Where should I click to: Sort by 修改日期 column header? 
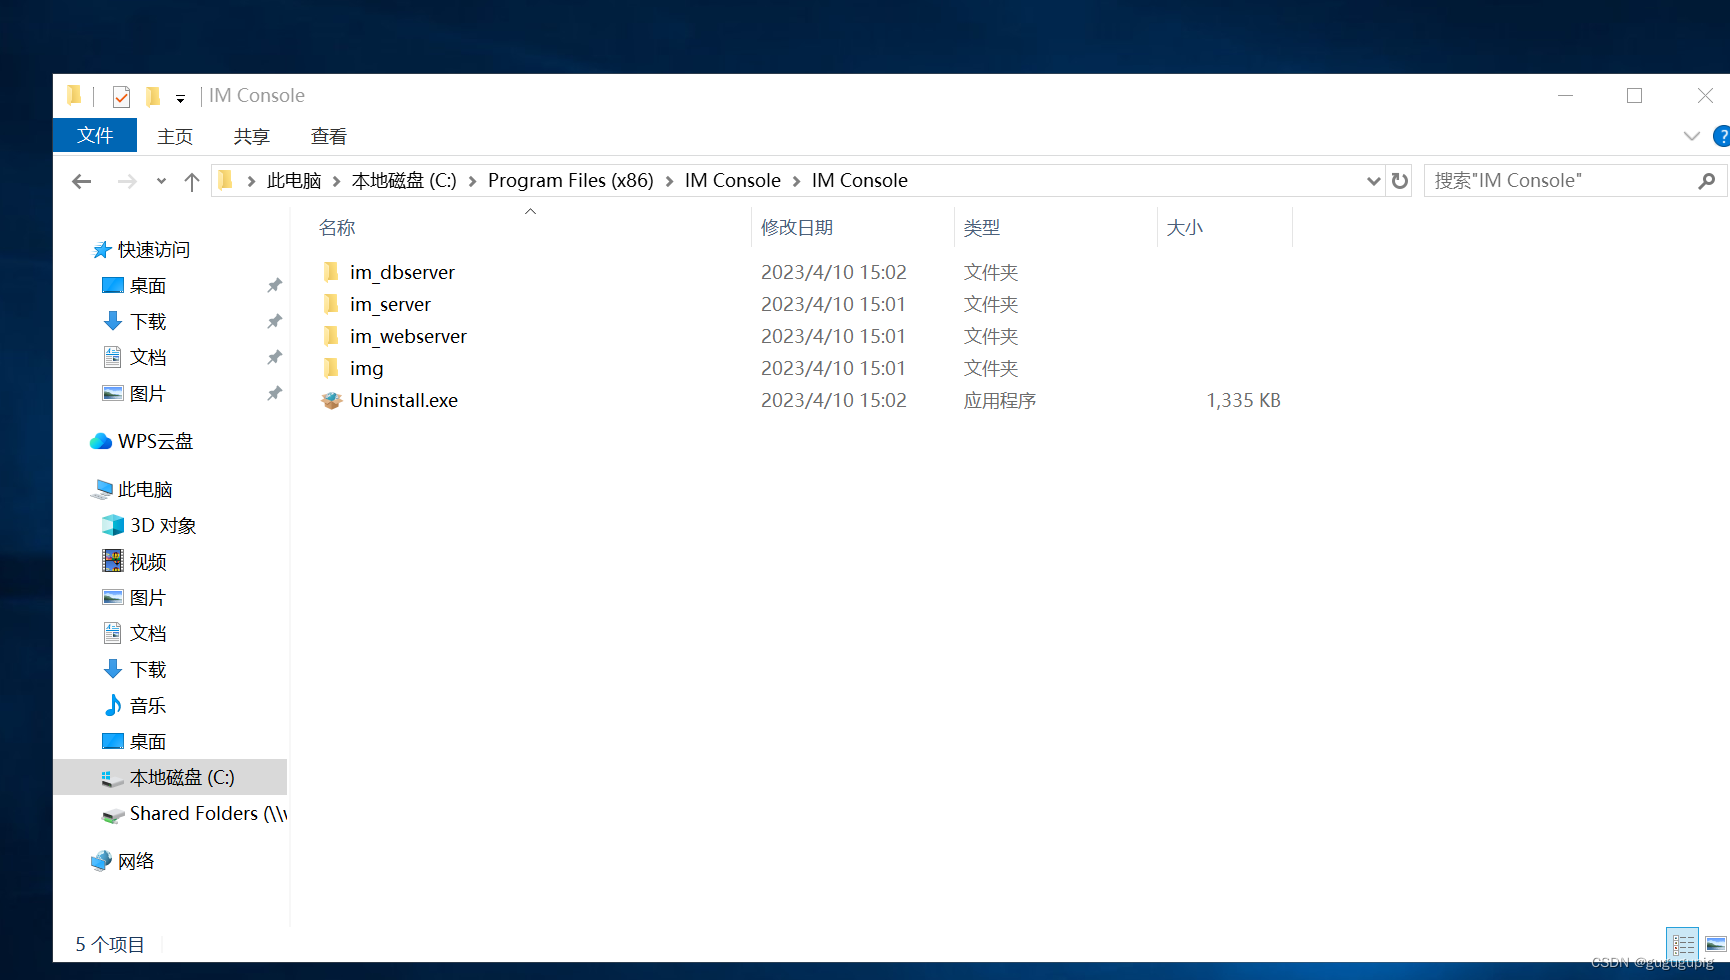click(x=797, y=227)
